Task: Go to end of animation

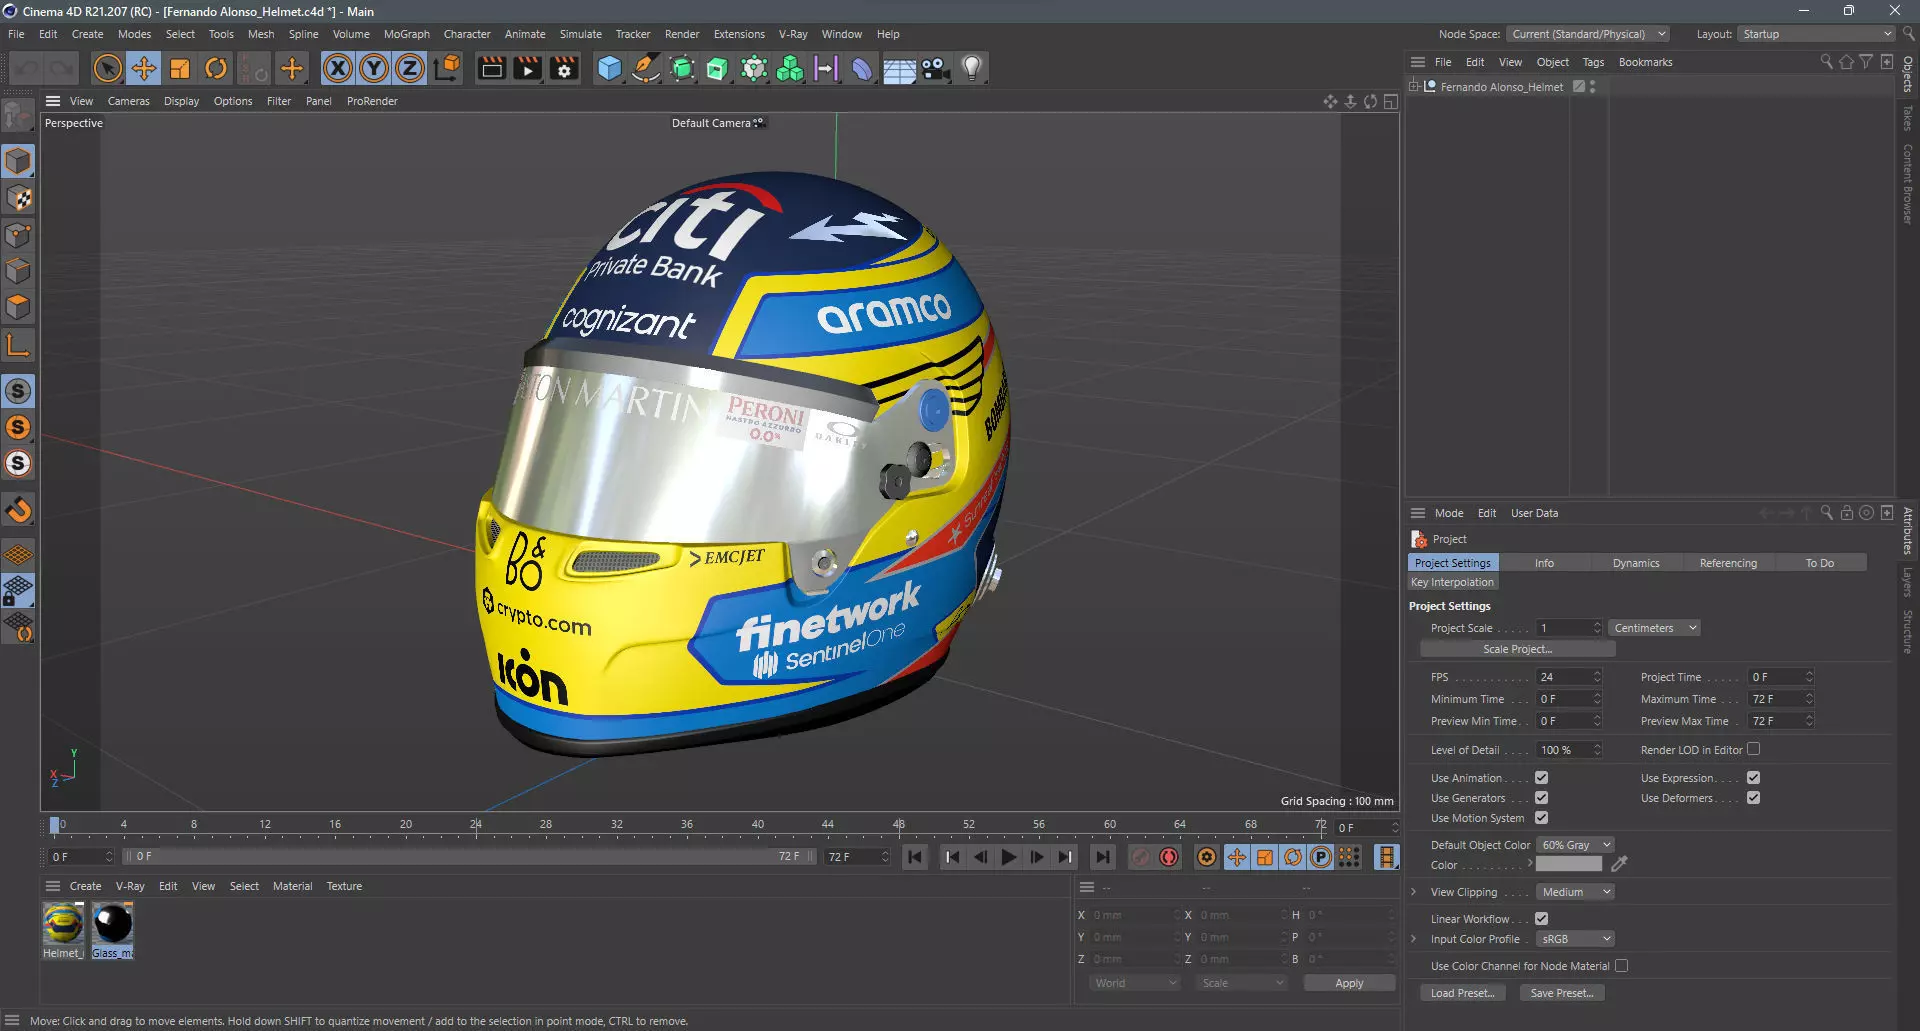Action: pyautogui.click(x=1102, y=857)
